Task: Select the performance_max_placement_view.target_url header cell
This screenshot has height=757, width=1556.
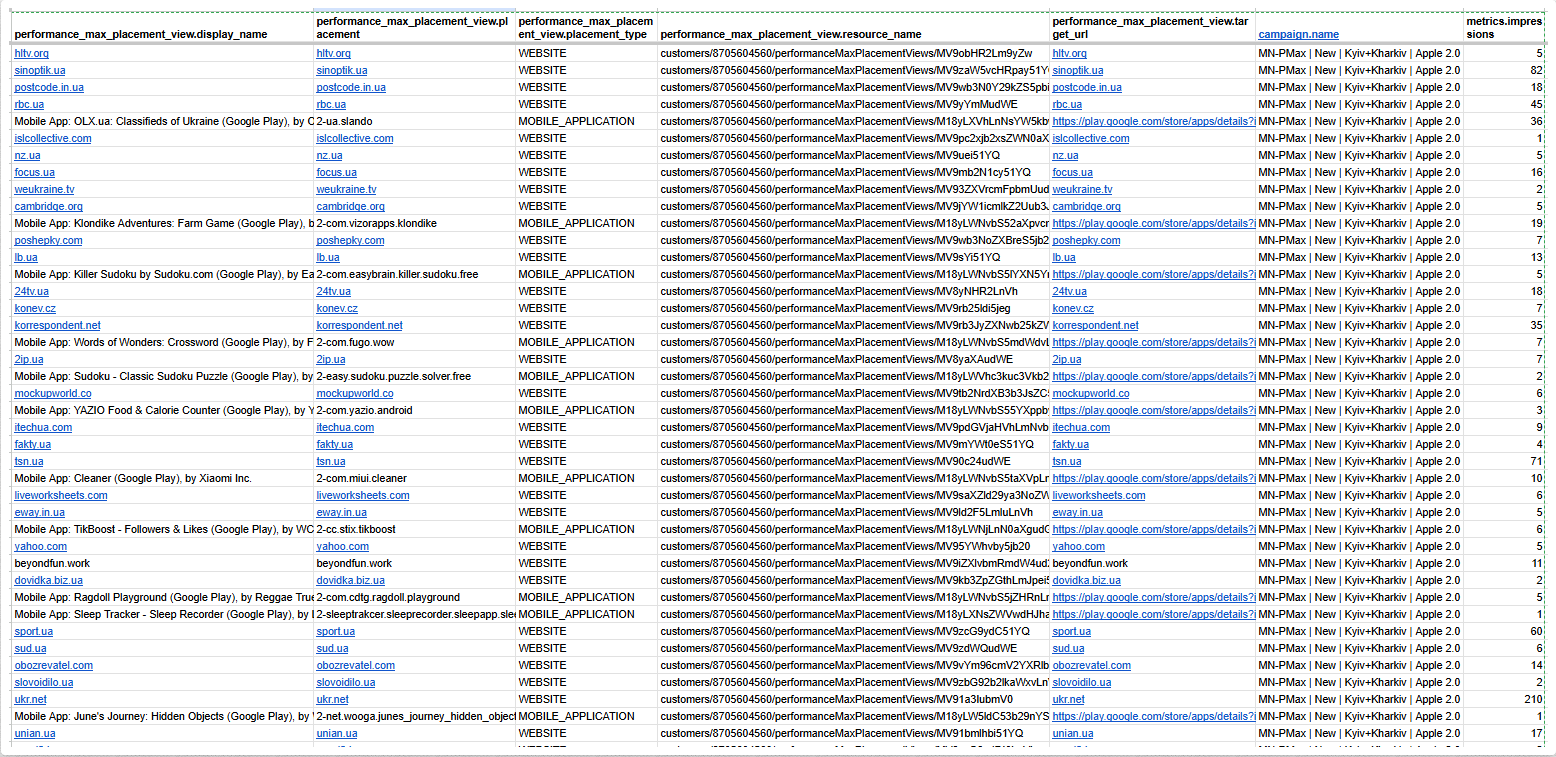Action: coord(1152,27)
